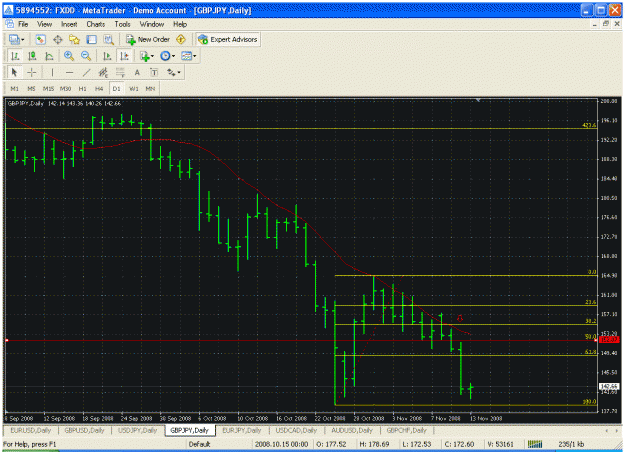The width and height of the screenshot is (625, 452).
Task: Switch to the USDJPY,Daily chart tab
Action: [138, 430]
